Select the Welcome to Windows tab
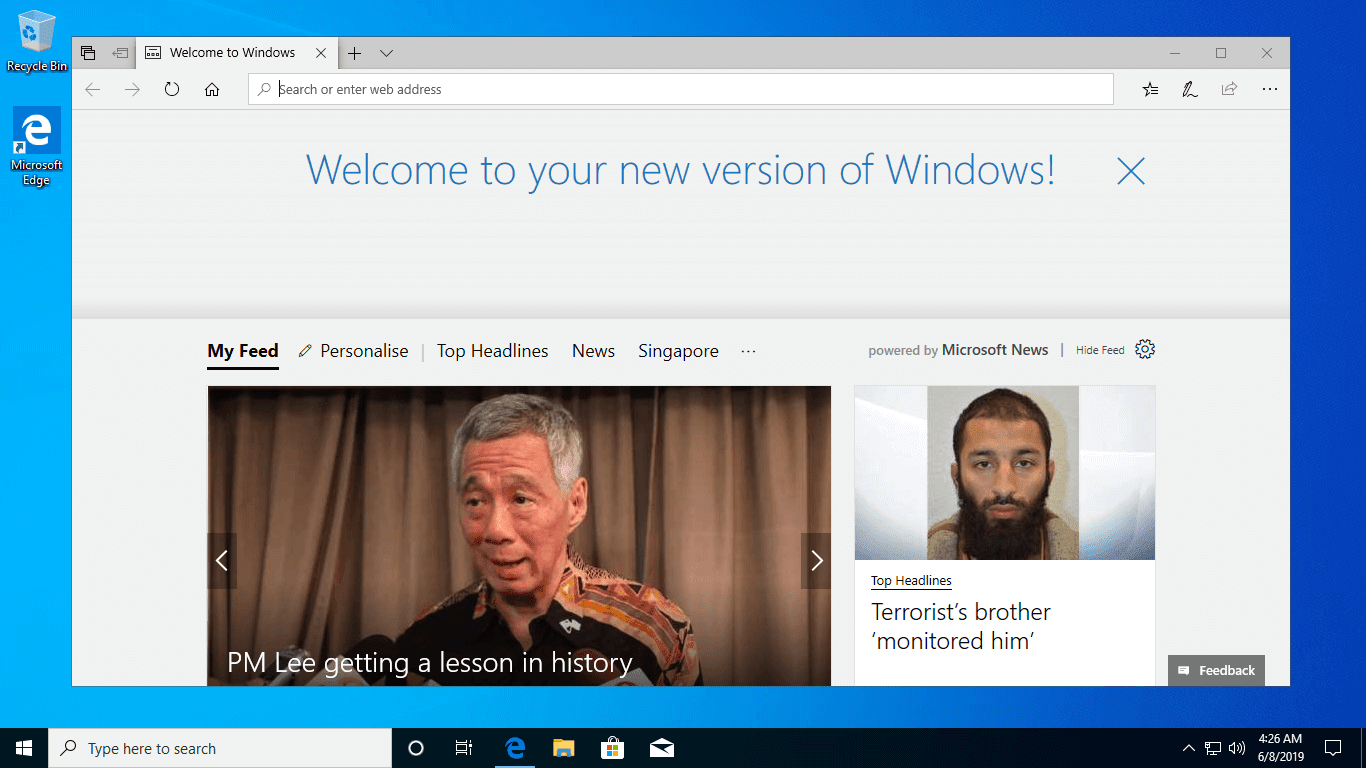 pyautogui.click(x=233, y=53)
